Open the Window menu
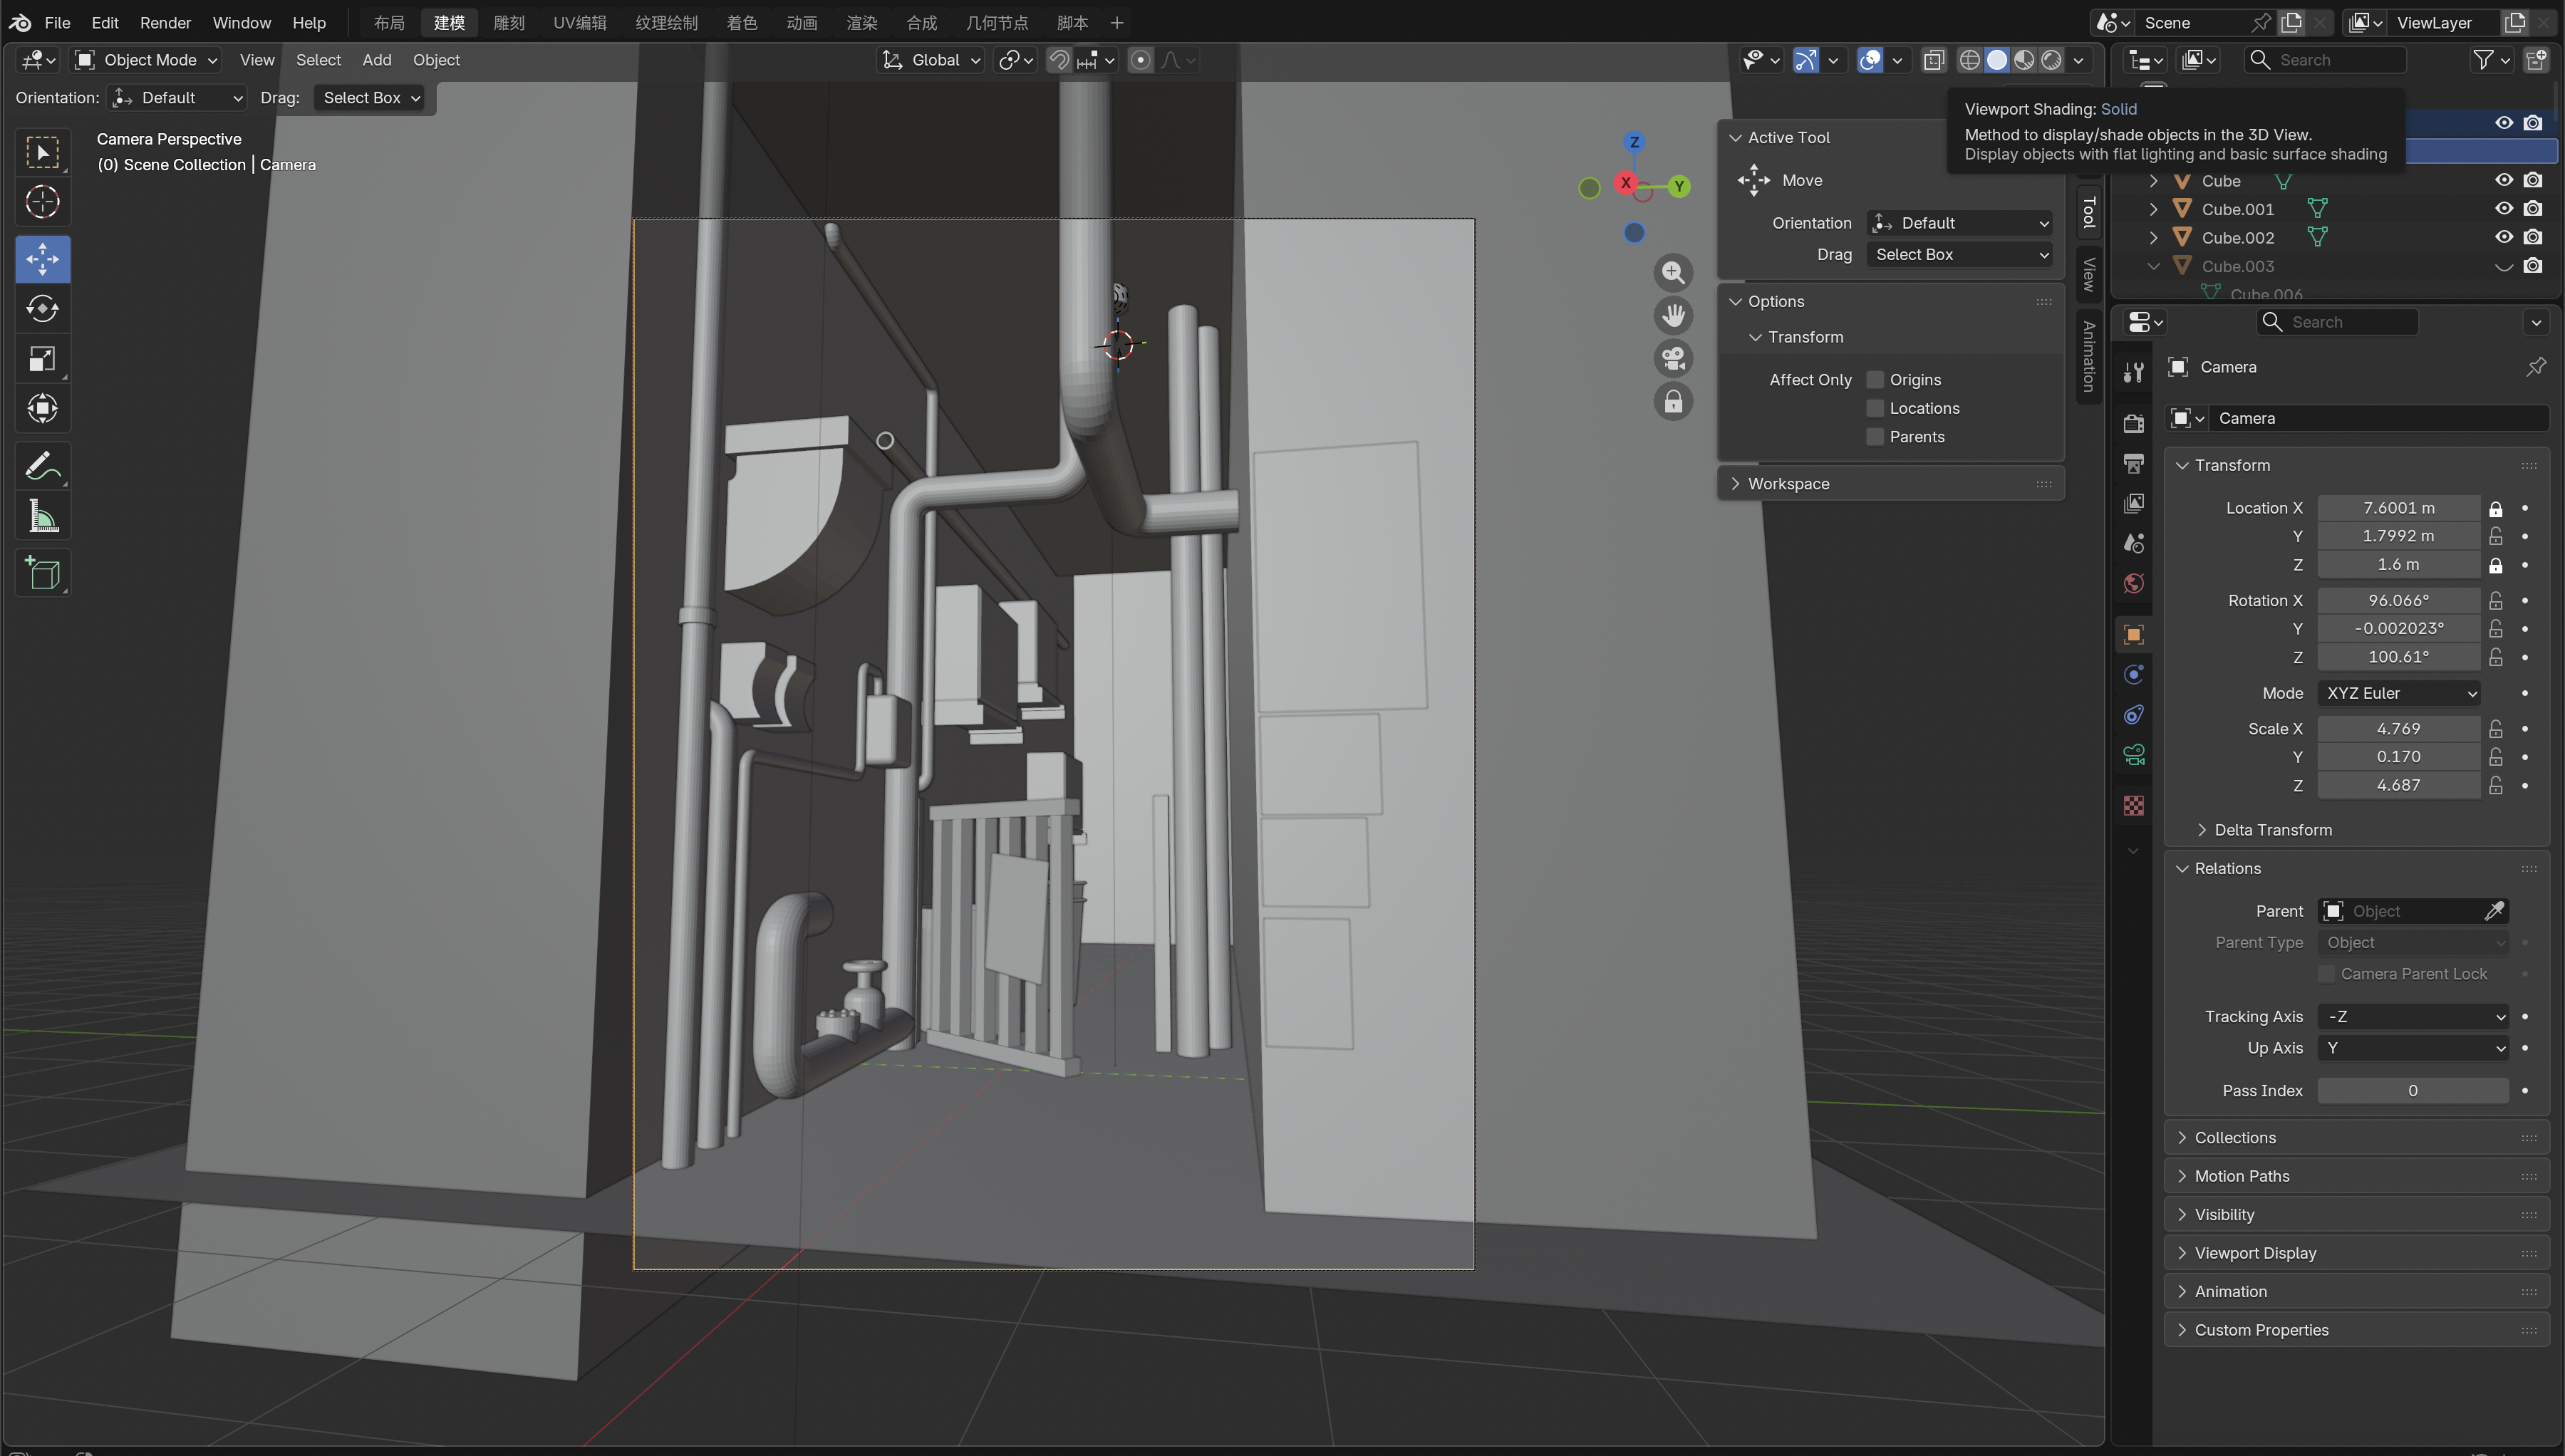The image size is (2565, 1456). pyautogui.click(x=241, y=22)
